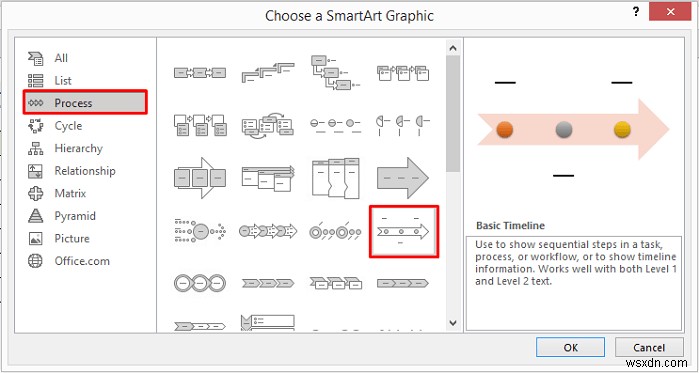Close the Choose a SmartArt Graphic dialog
The image size is (699, 373).
coord(670,12)
